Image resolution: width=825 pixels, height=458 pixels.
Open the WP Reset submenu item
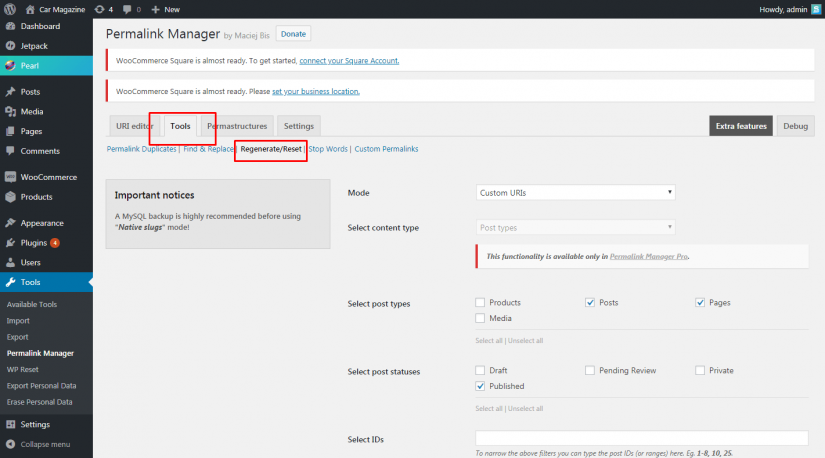(x=23, y=370)
